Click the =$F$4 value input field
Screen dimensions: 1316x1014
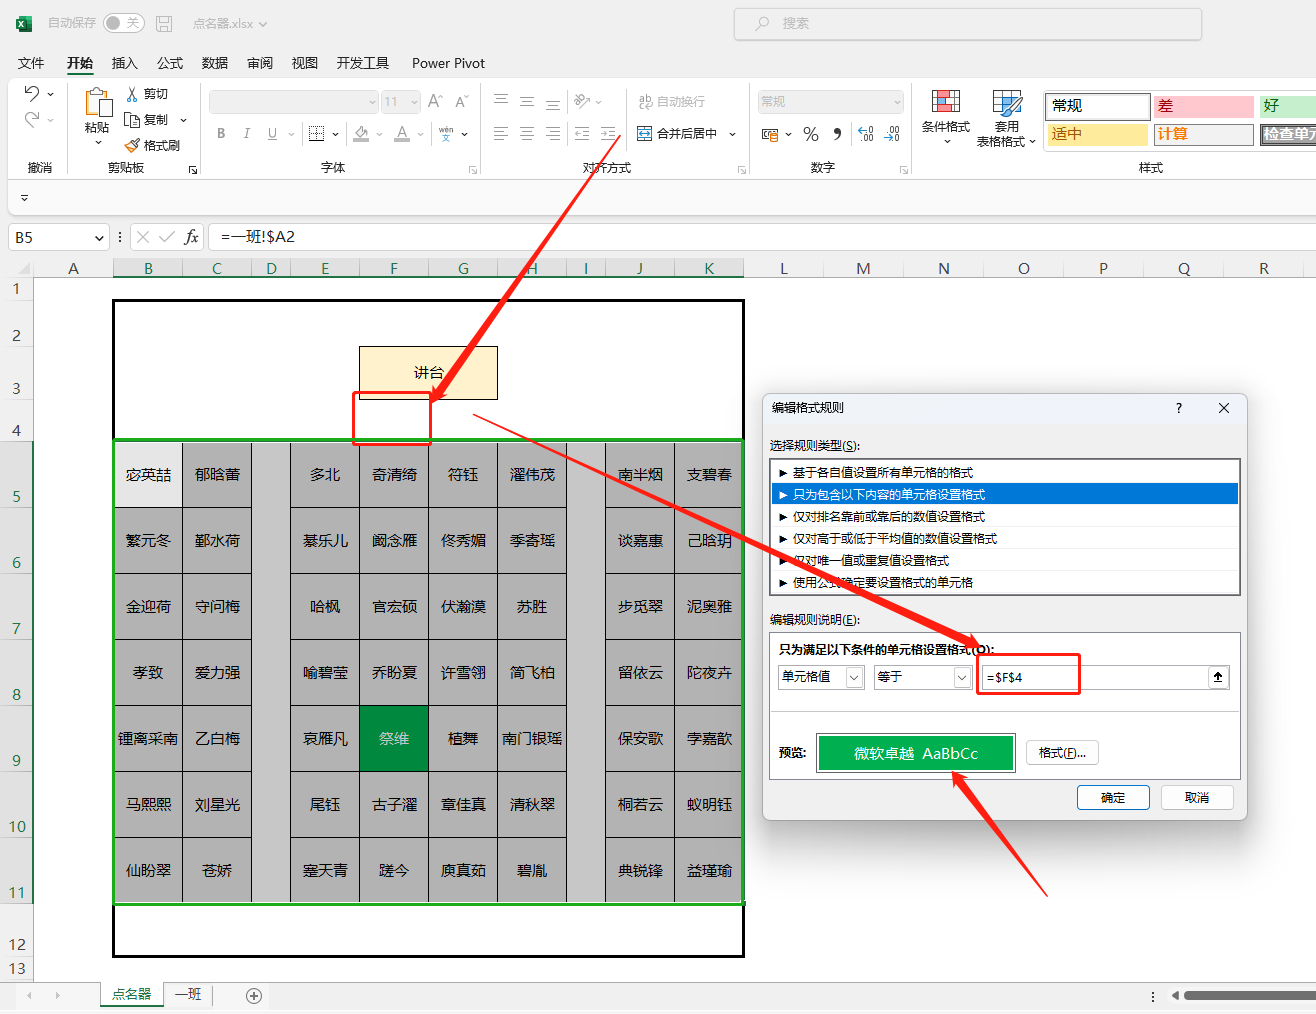[x=1090, y=677]
